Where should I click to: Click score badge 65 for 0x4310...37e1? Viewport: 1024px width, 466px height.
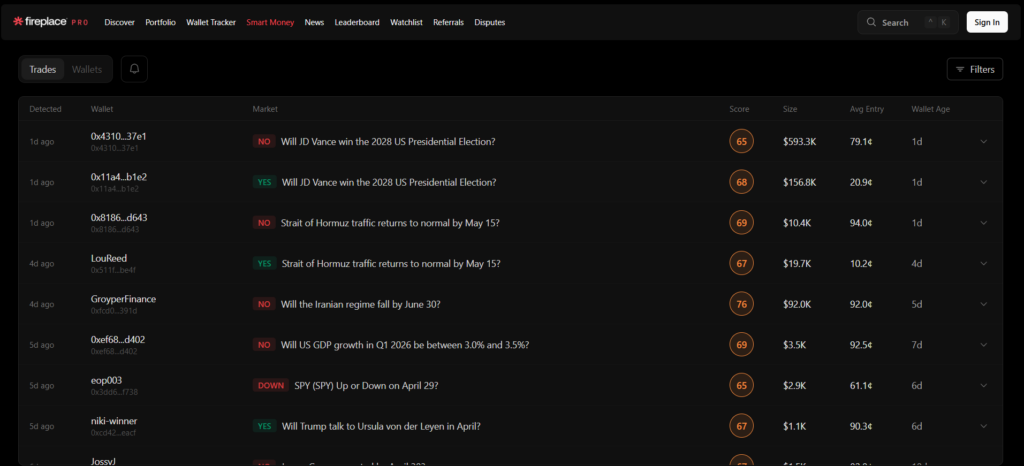click(741, 142)
